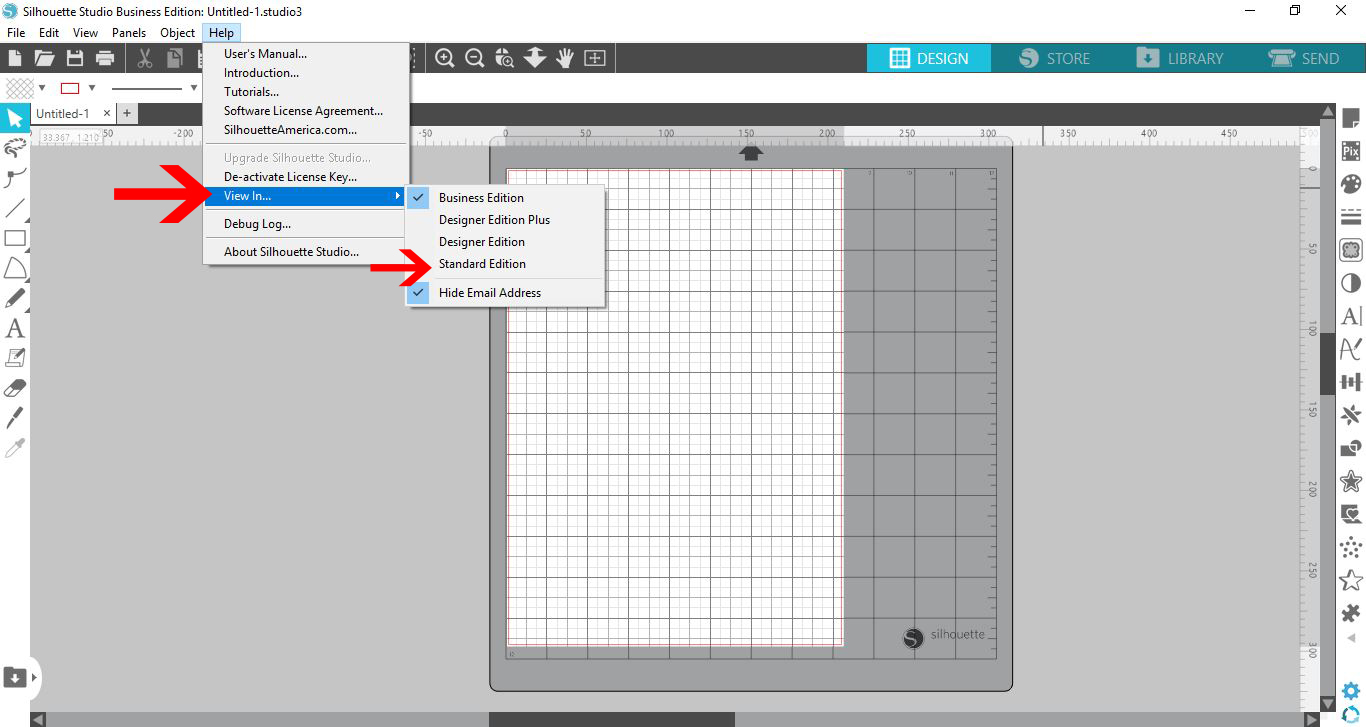Select the Freehand pencil tool
1366x727 pixels.
point(14,298)
